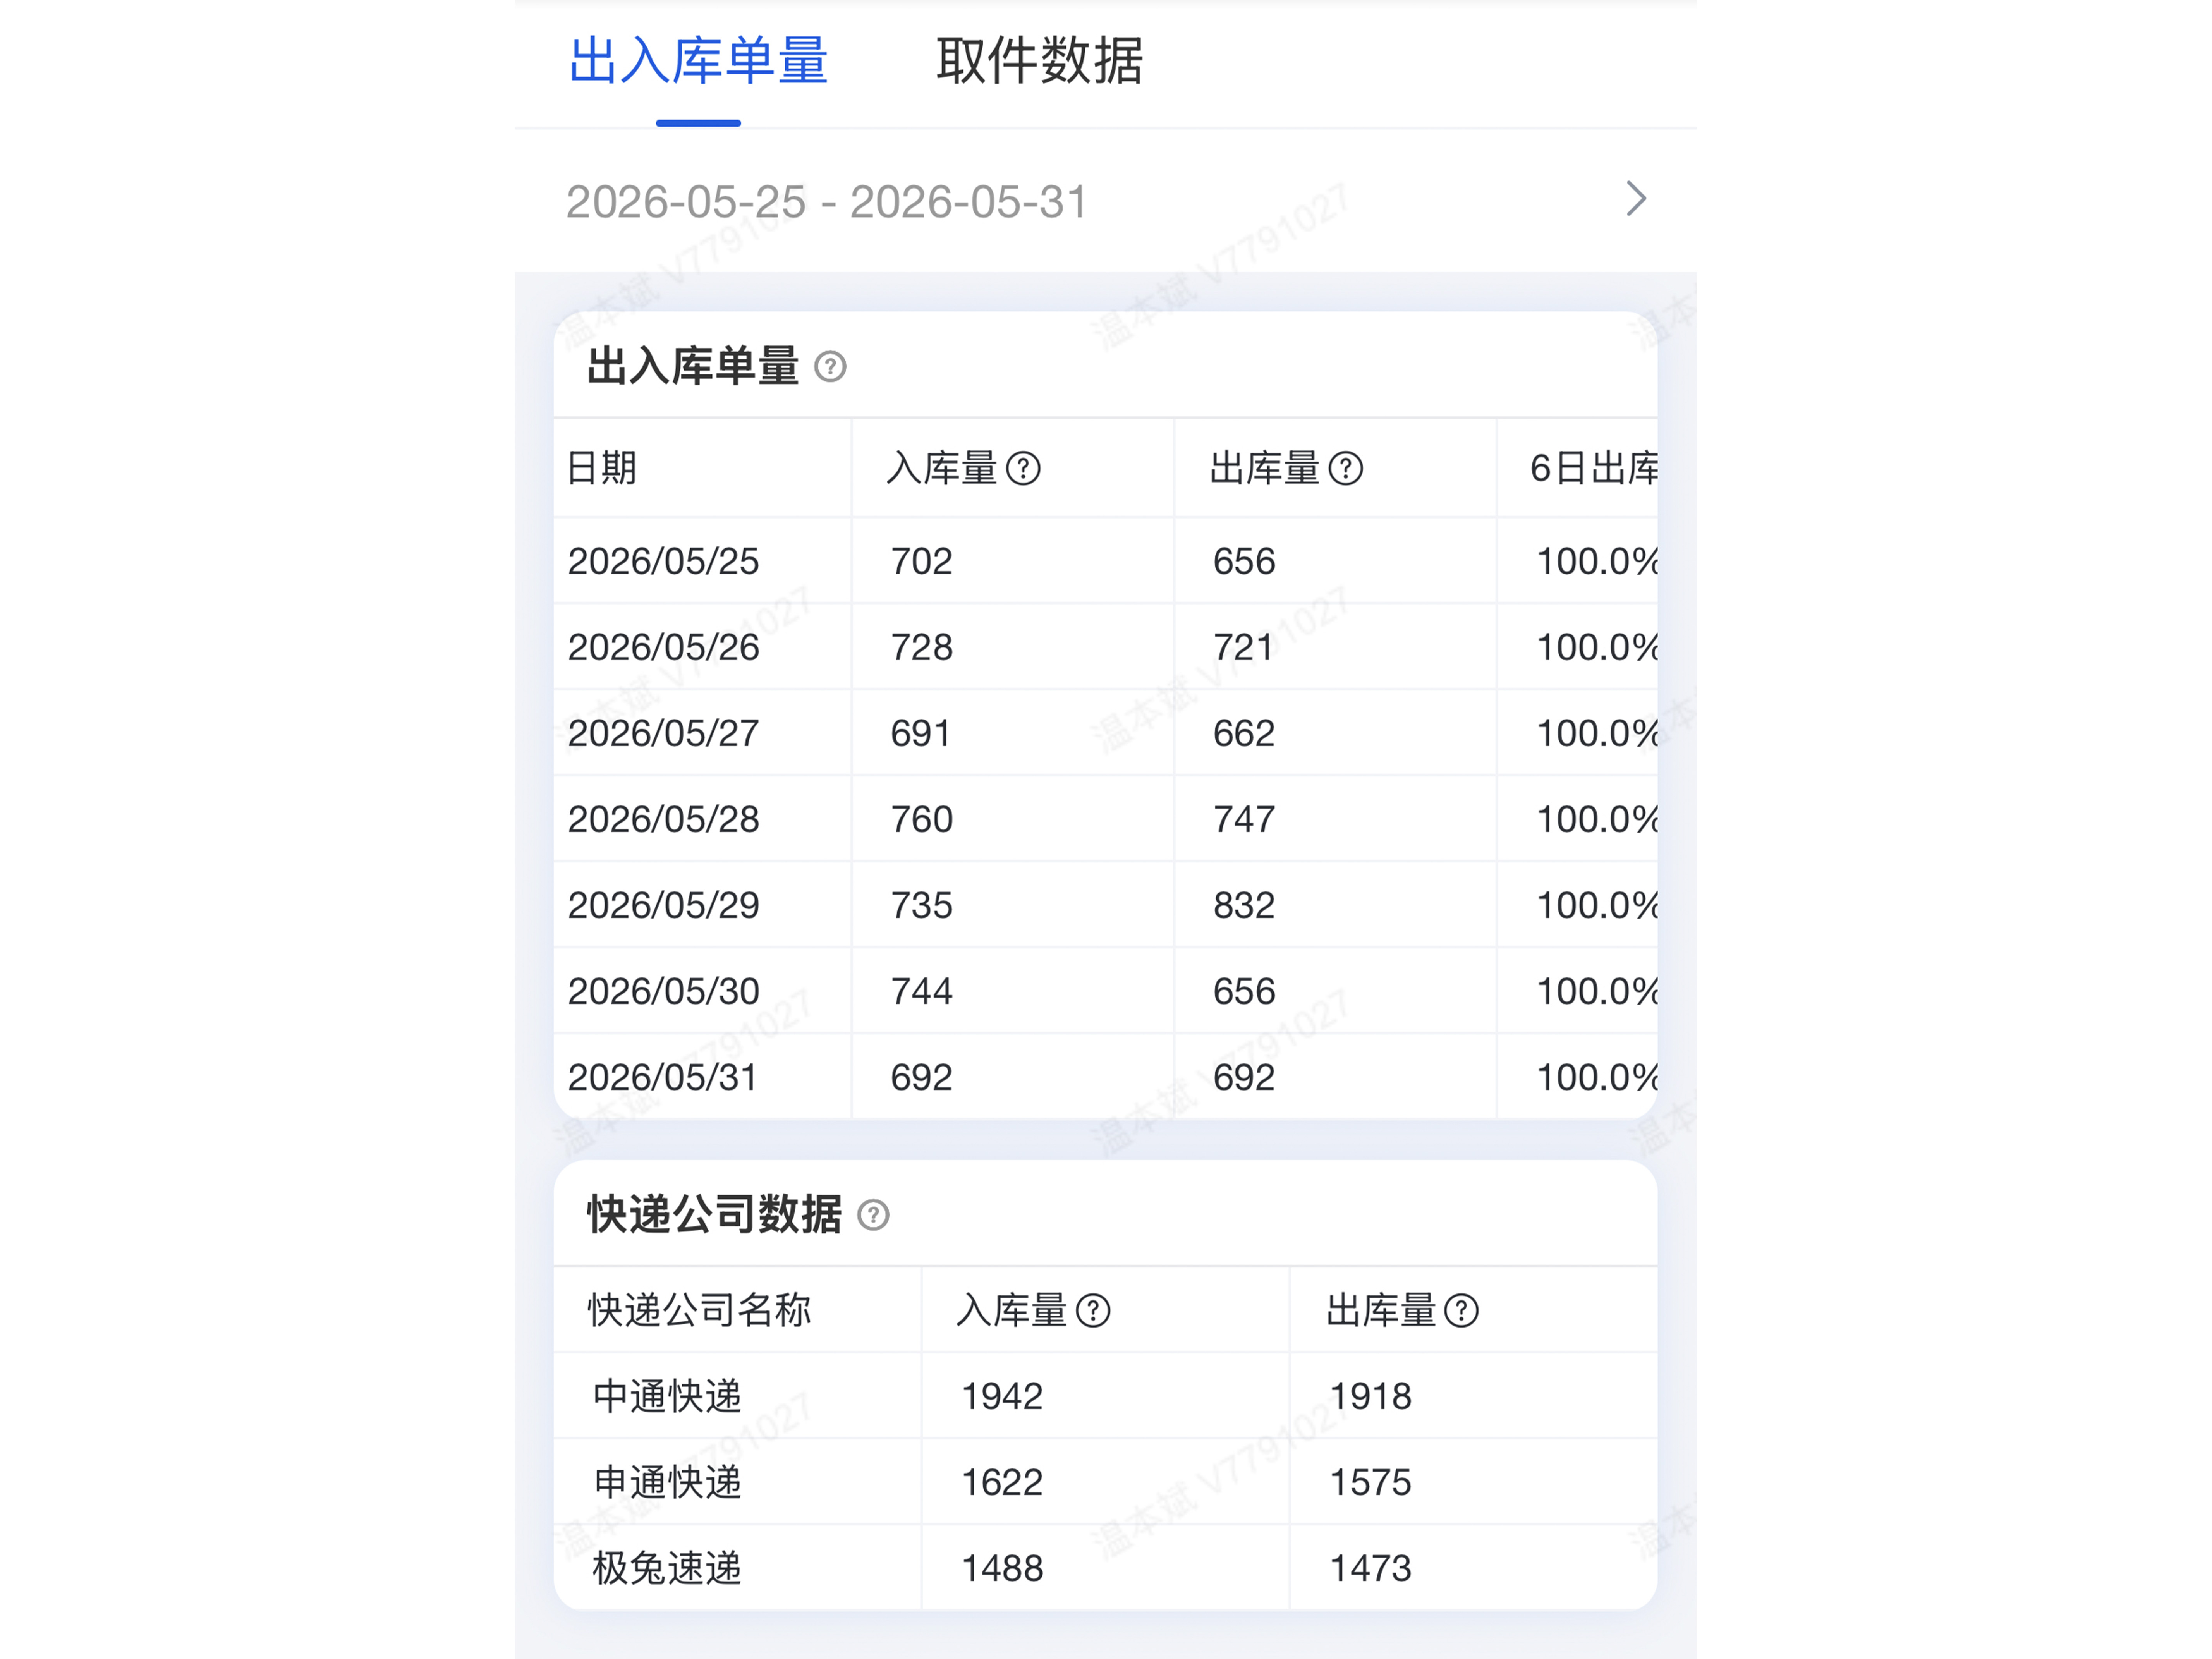2212x1659 pixels.
Task: Select the 申通快递 courier row
Action: tap(1105, 1482)
